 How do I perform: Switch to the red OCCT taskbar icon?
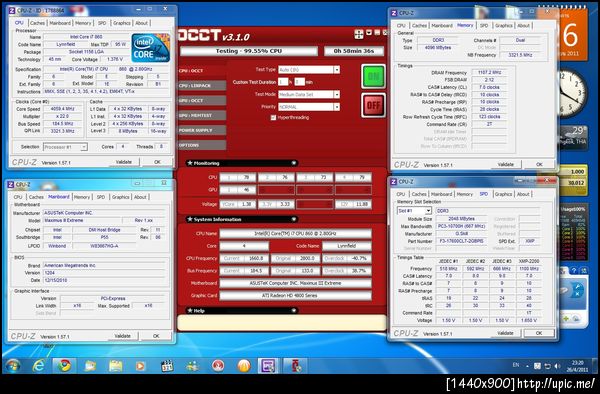[x=295, y=366]
